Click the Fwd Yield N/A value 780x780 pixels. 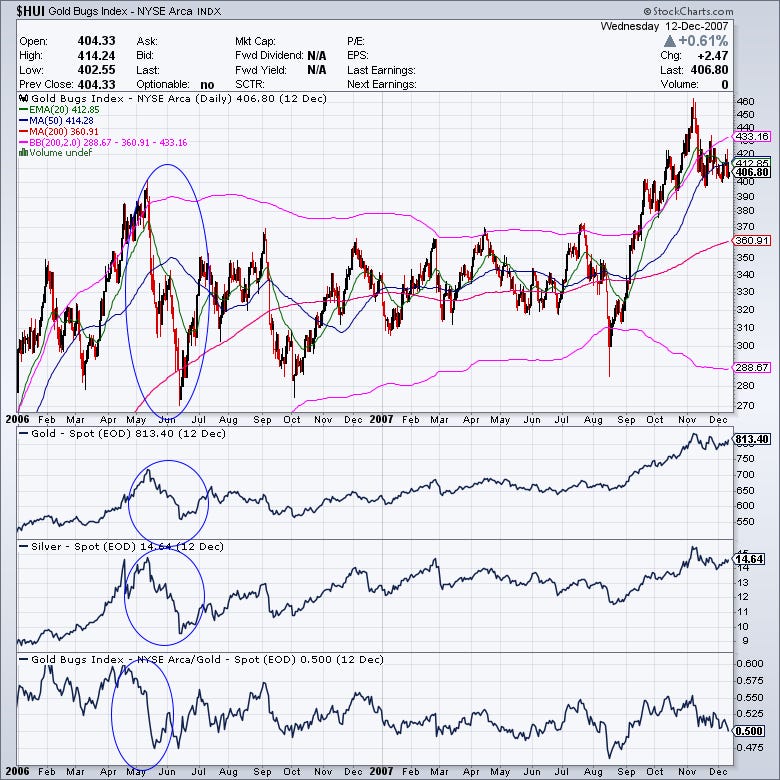(316, 70)
